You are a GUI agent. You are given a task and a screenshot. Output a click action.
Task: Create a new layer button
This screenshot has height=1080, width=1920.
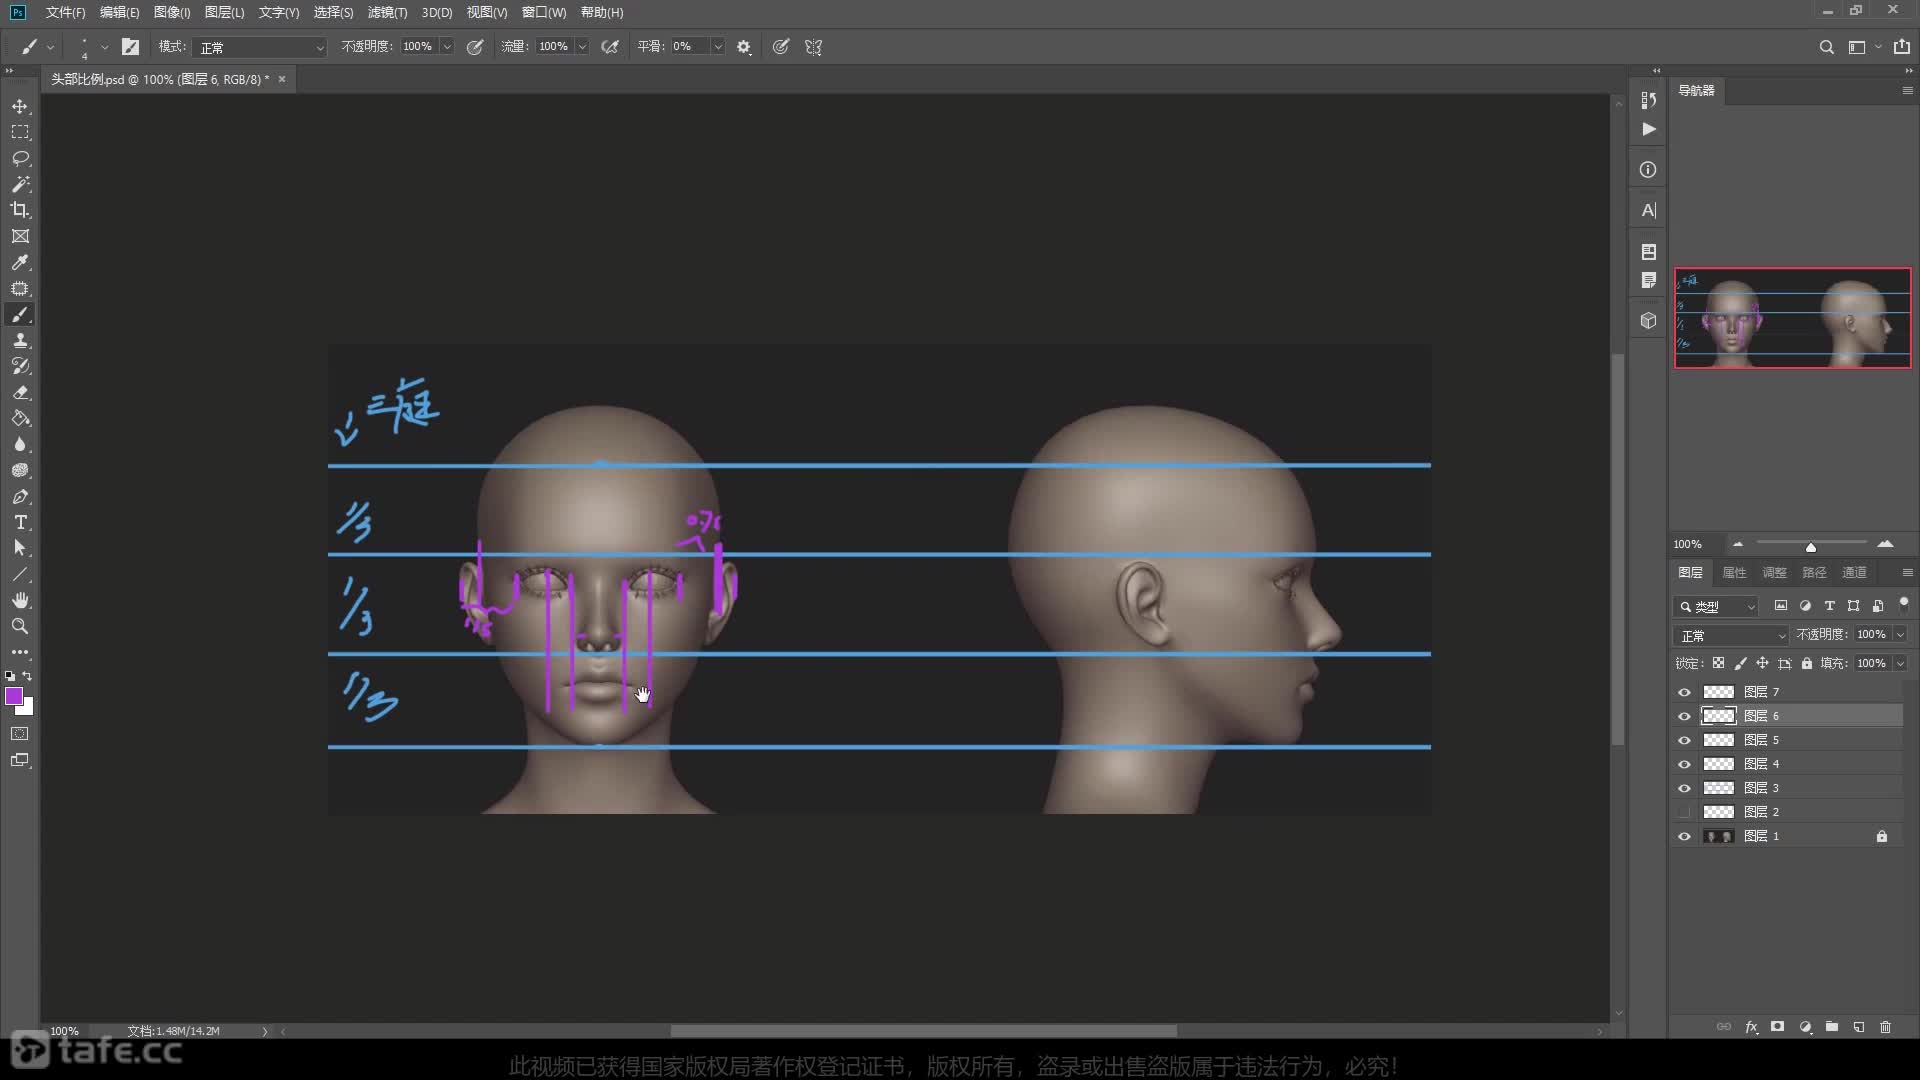click(1858, 1027)
